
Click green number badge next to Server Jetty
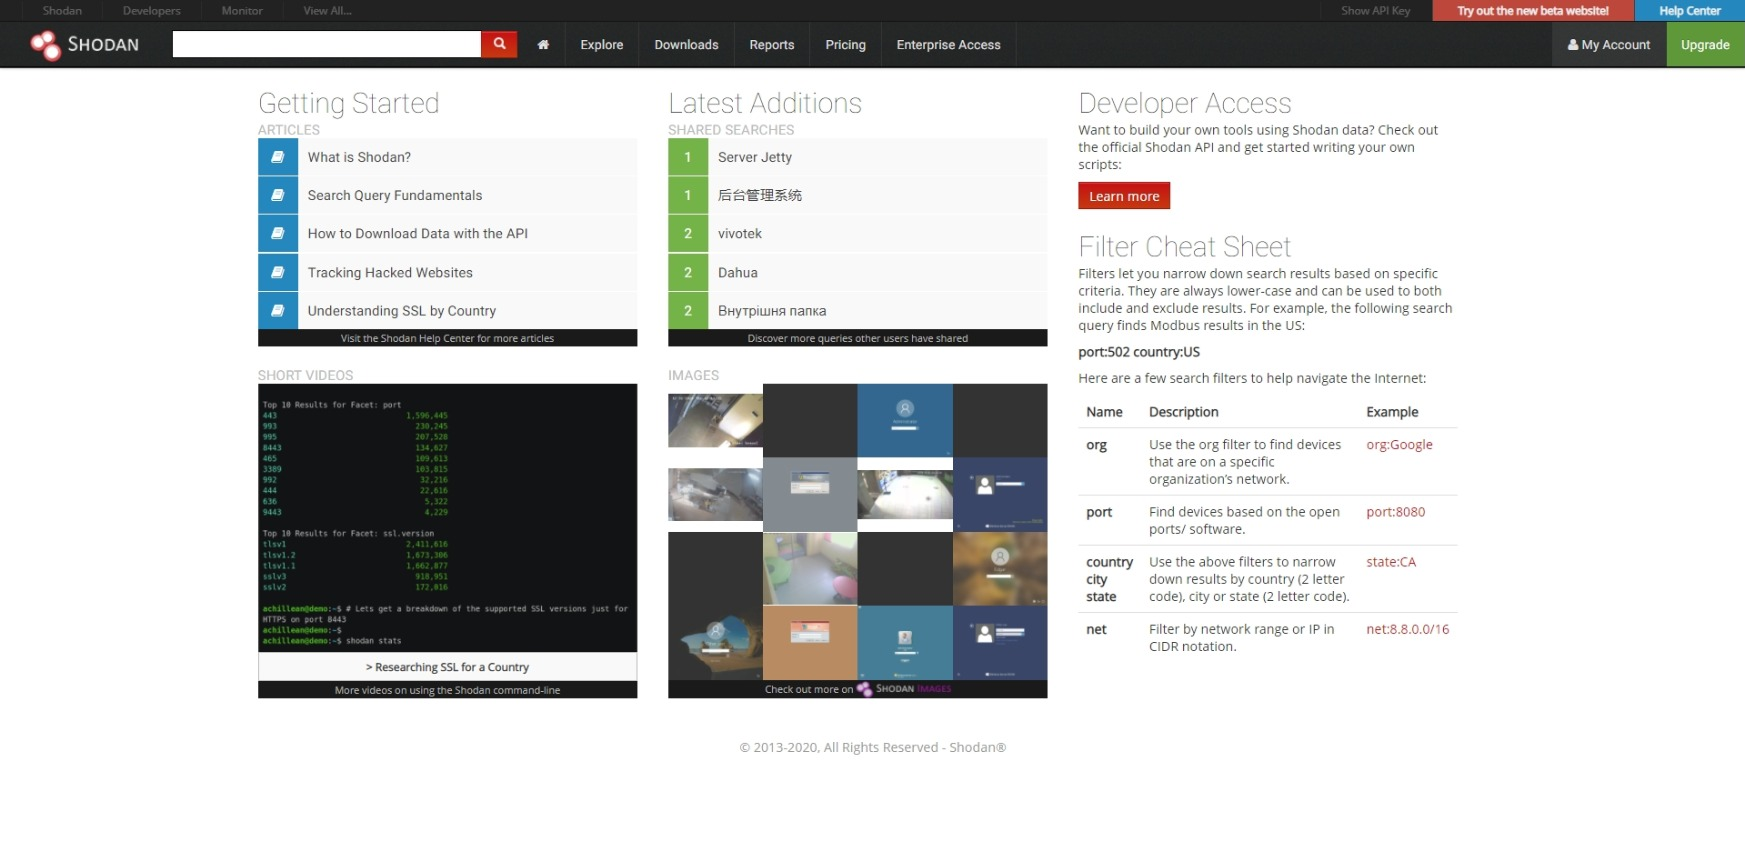click(688, 157)
